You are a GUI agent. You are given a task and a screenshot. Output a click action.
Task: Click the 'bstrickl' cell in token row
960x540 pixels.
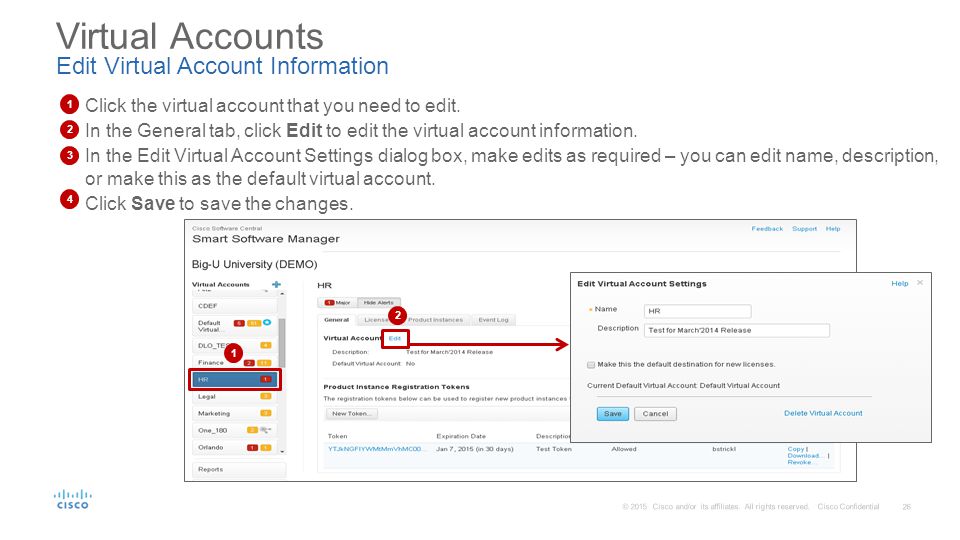pyautogui.click(x=724, y=449)
